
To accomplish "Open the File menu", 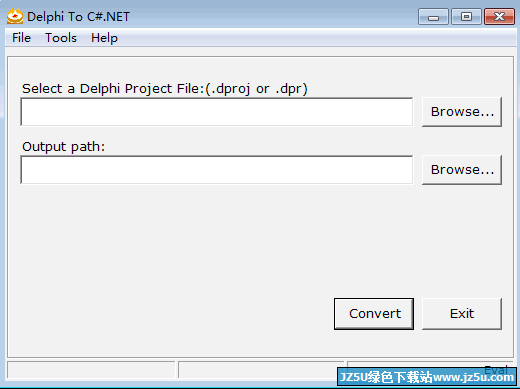I will tap(21, 38).
